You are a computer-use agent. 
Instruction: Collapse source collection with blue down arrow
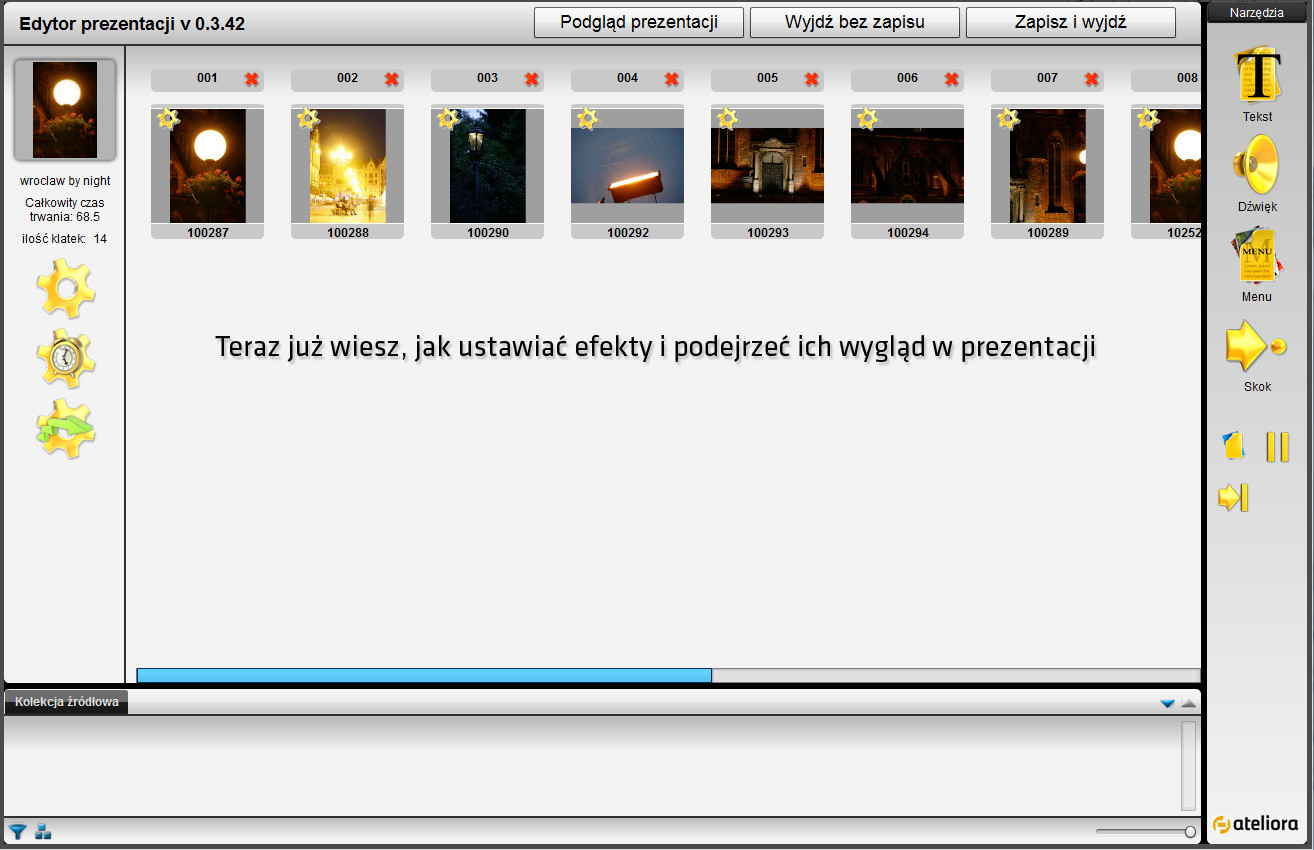tap(1167, 703)
